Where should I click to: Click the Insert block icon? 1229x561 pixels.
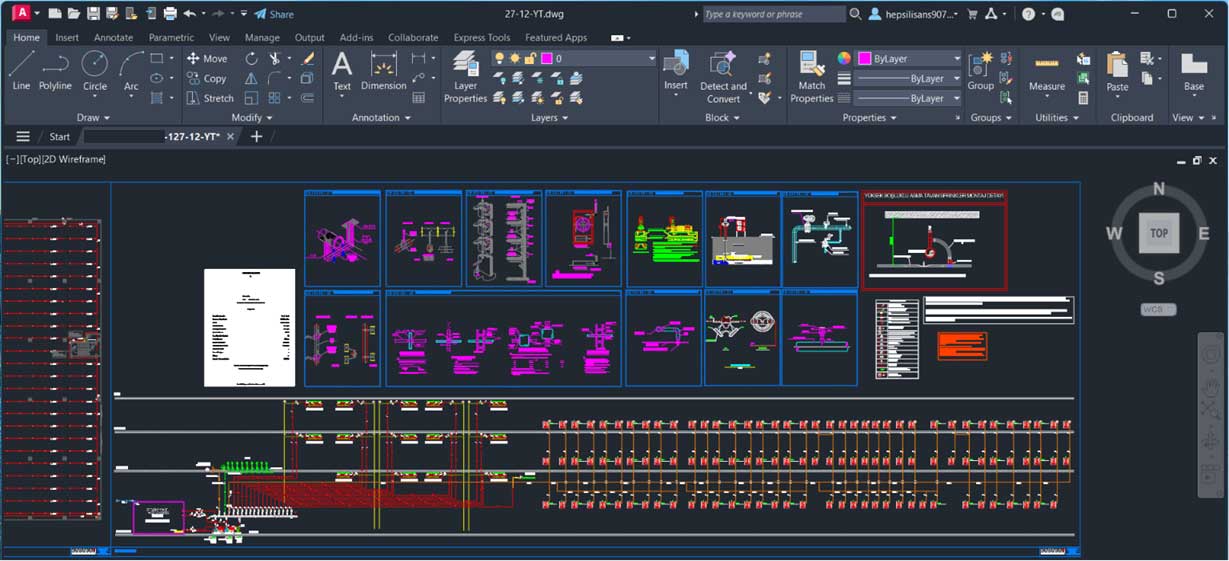[x=676, y=72]
